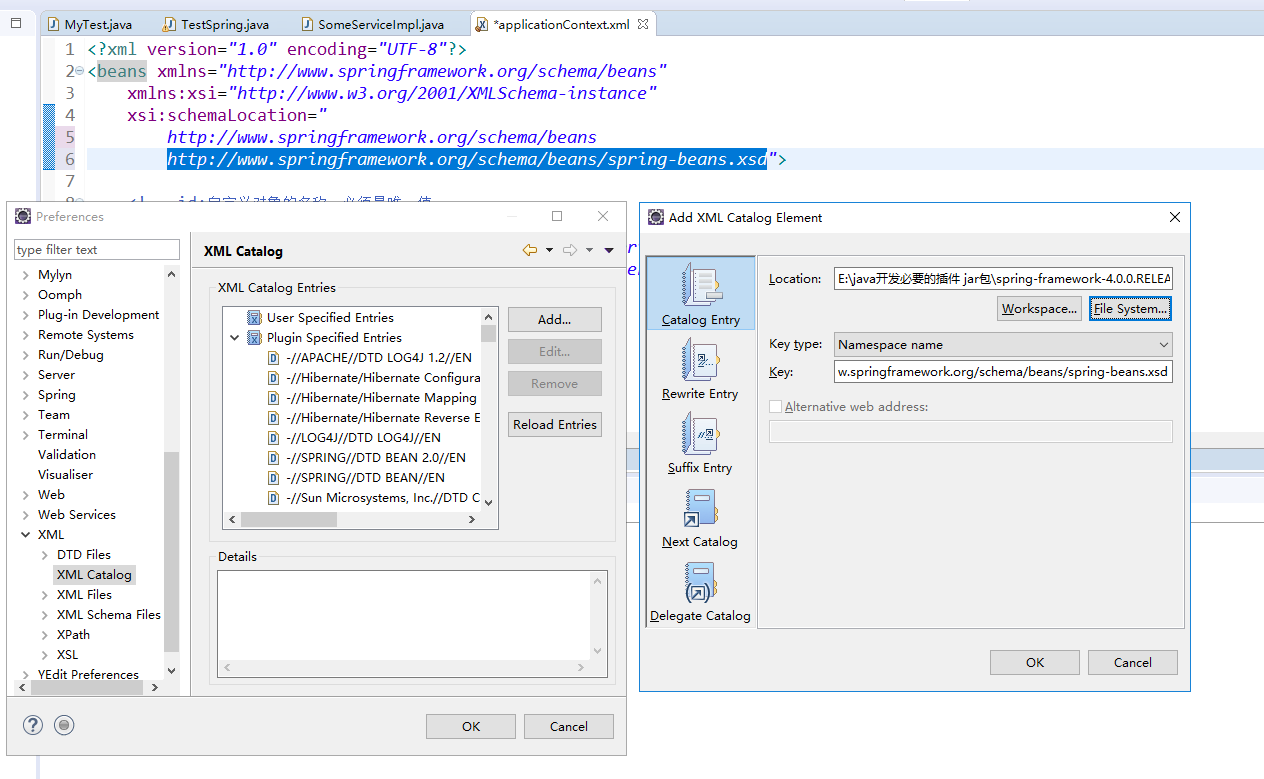Expand the Spring preferences node

coord(25,394)
